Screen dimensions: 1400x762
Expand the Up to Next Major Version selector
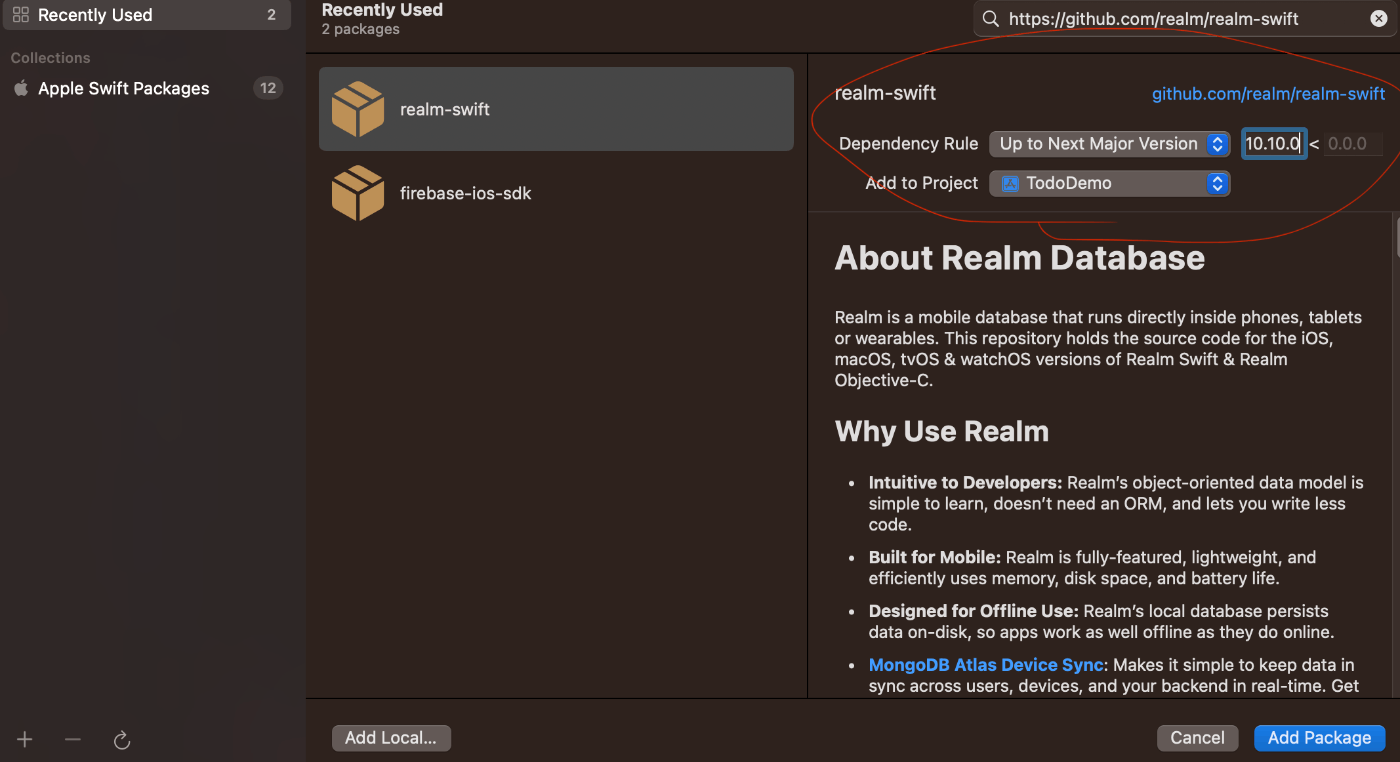(1217, 143)
